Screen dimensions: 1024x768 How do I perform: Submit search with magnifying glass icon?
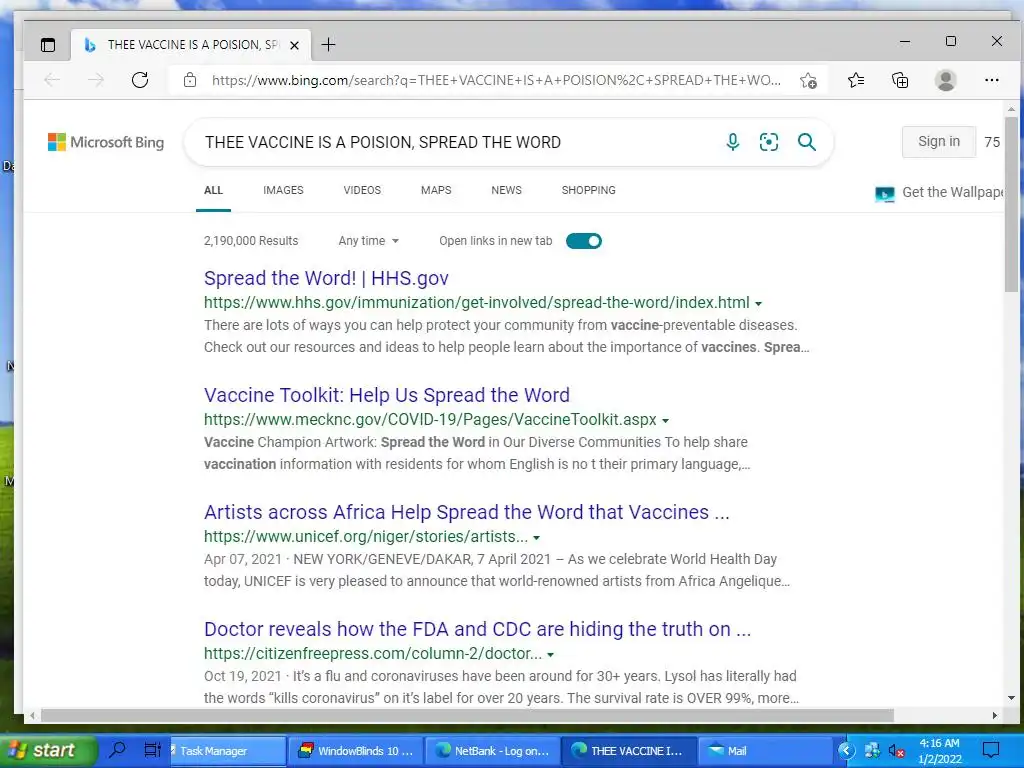[807, 142]
